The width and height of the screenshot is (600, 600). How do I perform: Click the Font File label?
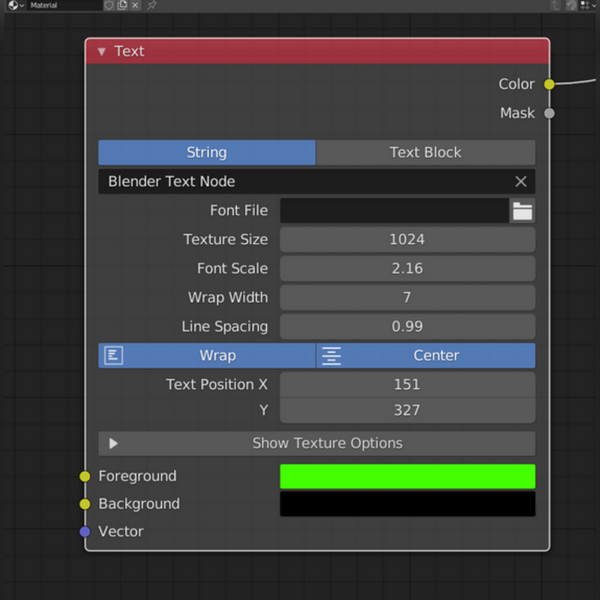pos(239,210)
